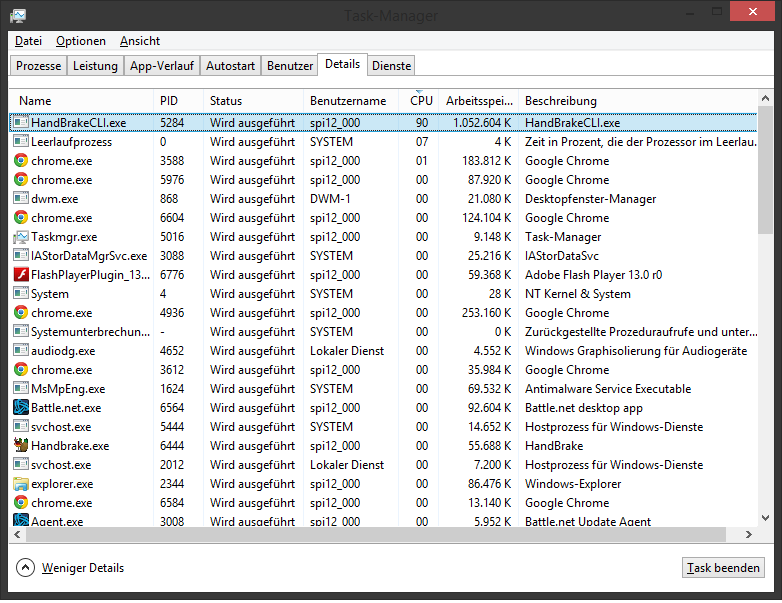Viewport: 782px width, 603px height.
Task: Click the Weniger Details link text
Action: pyautogui.click(x=83, y=568)
